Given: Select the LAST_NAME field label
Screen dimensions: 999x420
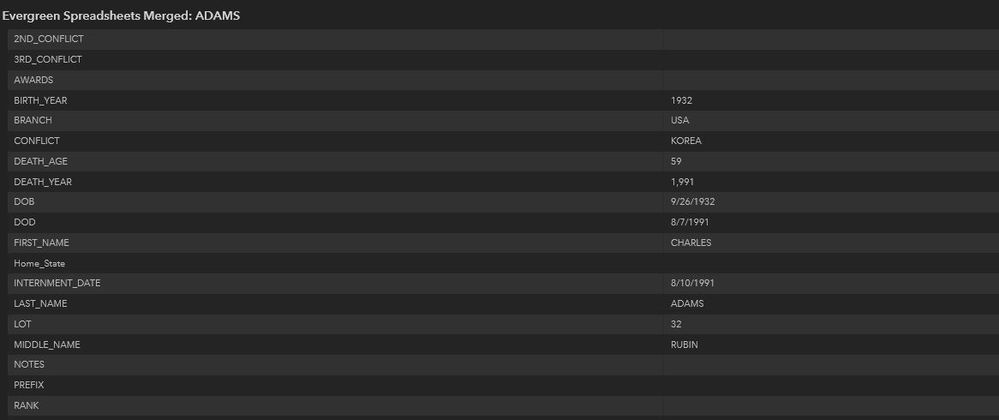Looking at the screenshot, I should [41, 303].
